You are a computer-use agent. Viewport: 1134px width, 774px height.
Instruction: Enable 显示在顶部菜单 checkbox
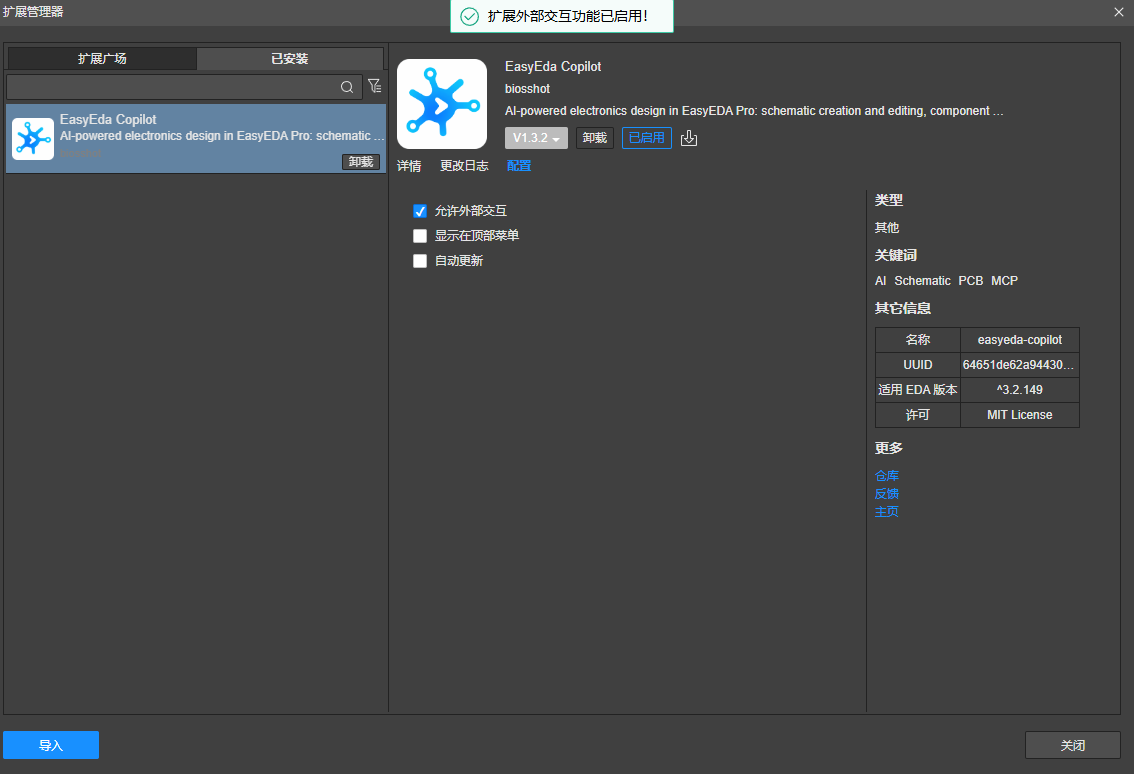tap(419, 236)
